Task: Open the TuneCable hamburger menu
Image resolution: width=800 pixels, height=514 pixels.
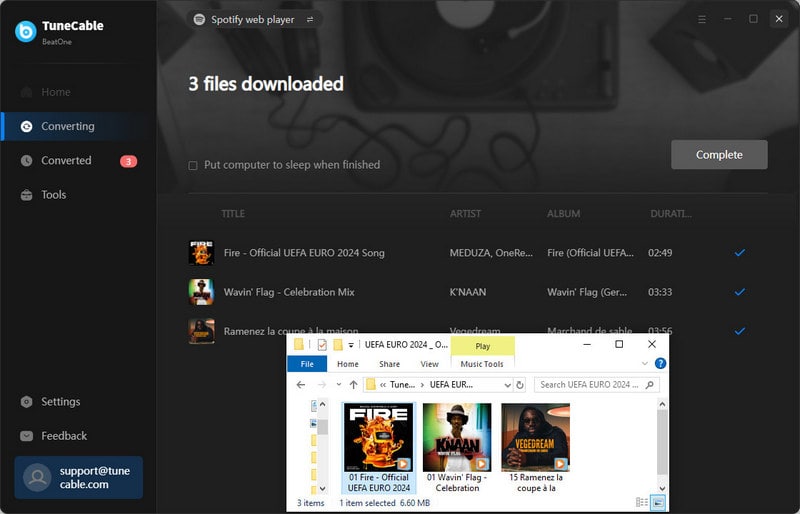Action: (x=702, y=19)
